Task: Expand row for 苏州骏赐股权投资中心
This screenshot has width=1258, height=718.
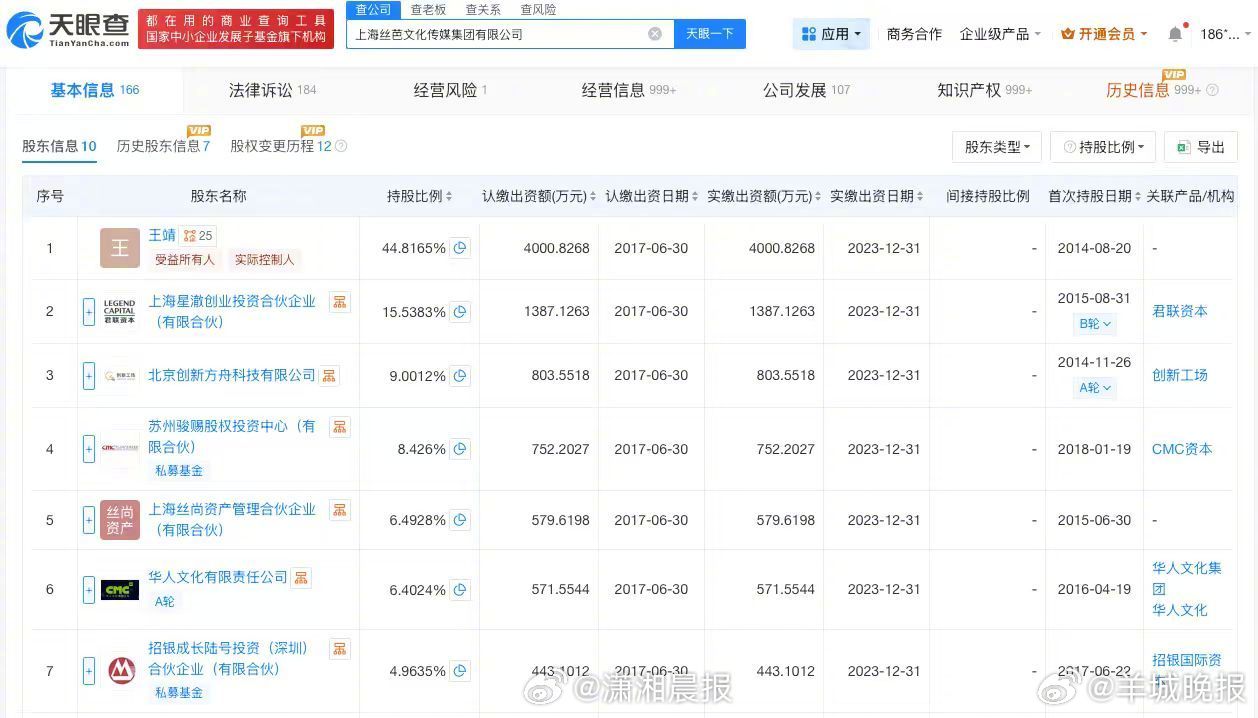Action: click(89, 450)
